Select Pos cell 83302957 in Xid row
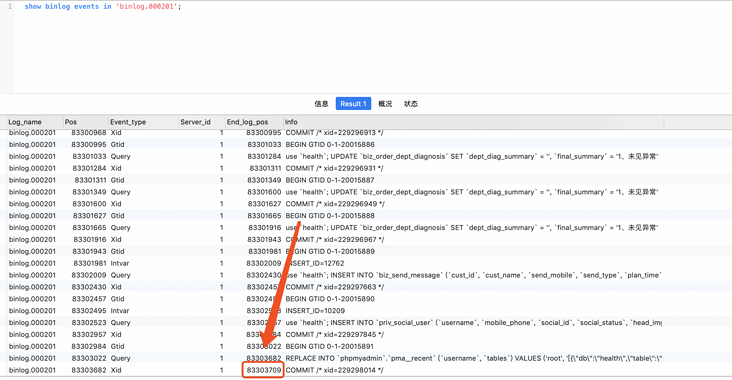Image resolution: width=732 pixels, height=380 pixels. click(89, 335)
